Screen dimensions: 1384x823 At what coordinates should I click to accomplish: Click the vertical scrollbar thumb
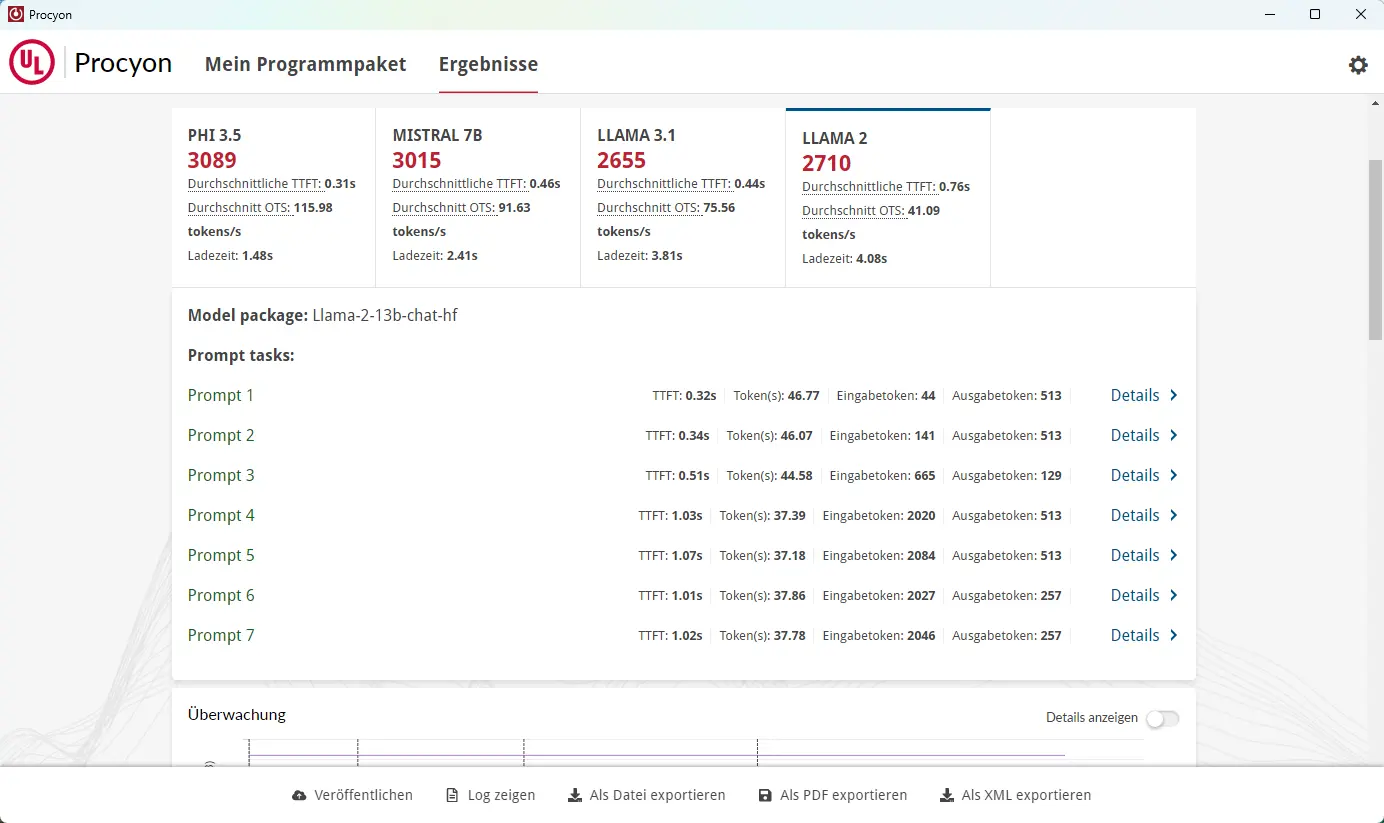1375,248
